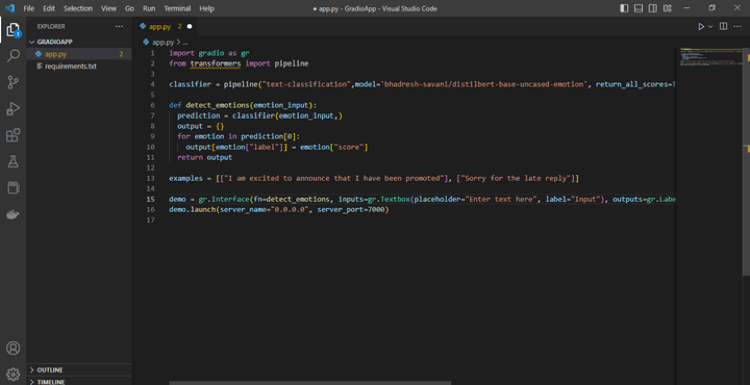Click line number 4 in the gutter

click(x=153, y=84)
